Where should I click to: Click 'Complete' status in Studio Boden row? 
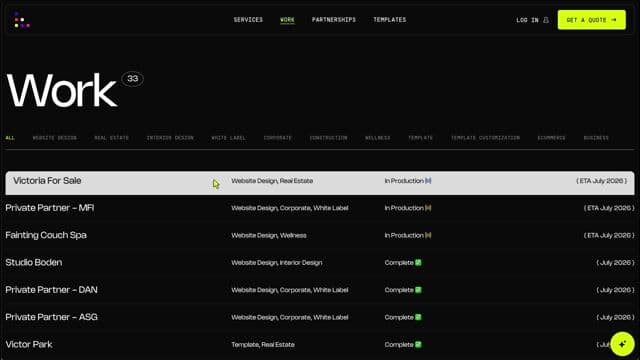[399, 263]
